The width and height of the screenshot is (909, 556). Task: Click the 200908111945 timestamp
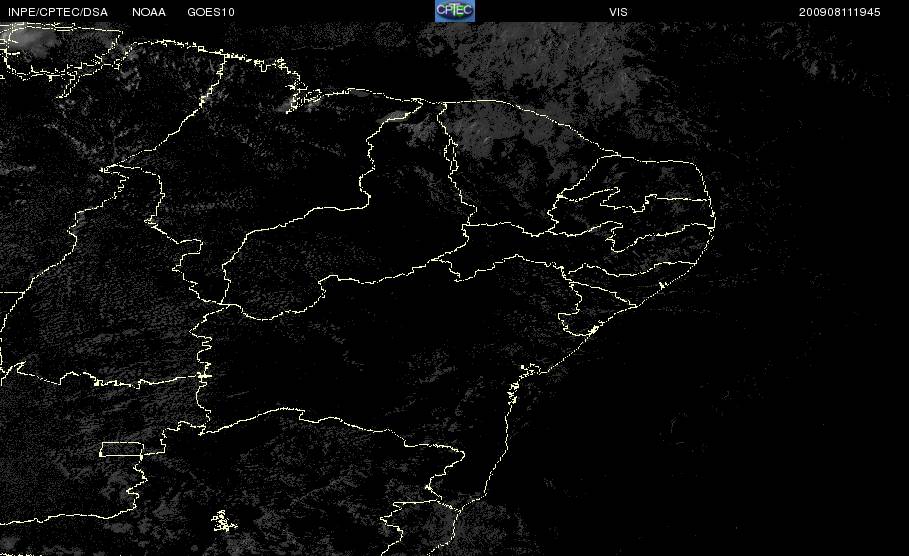(x=839, y=12)
